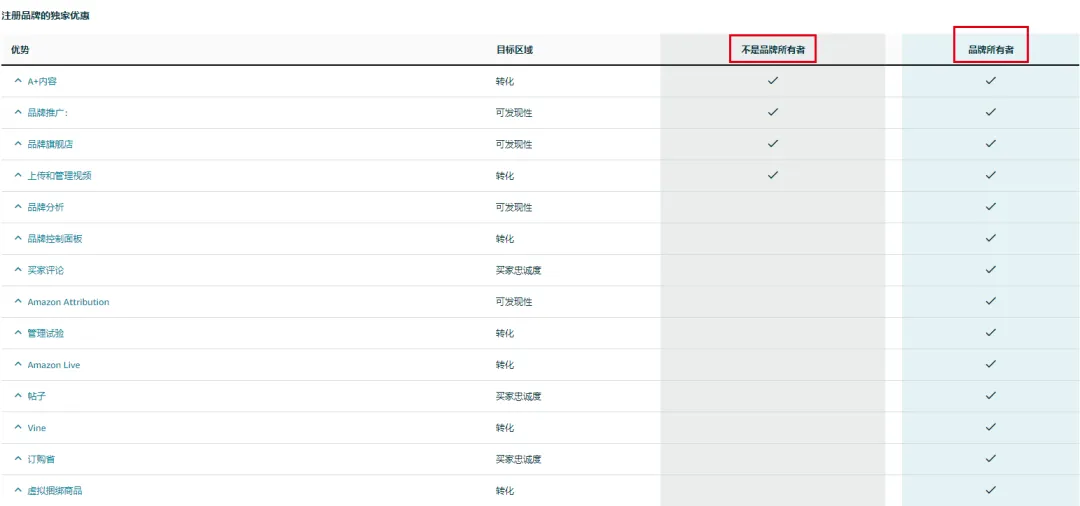Click 买家忠诚度 in the 订购省 row
The height and width of the screenshot is (506, 1080).
(x=519, y=459)
